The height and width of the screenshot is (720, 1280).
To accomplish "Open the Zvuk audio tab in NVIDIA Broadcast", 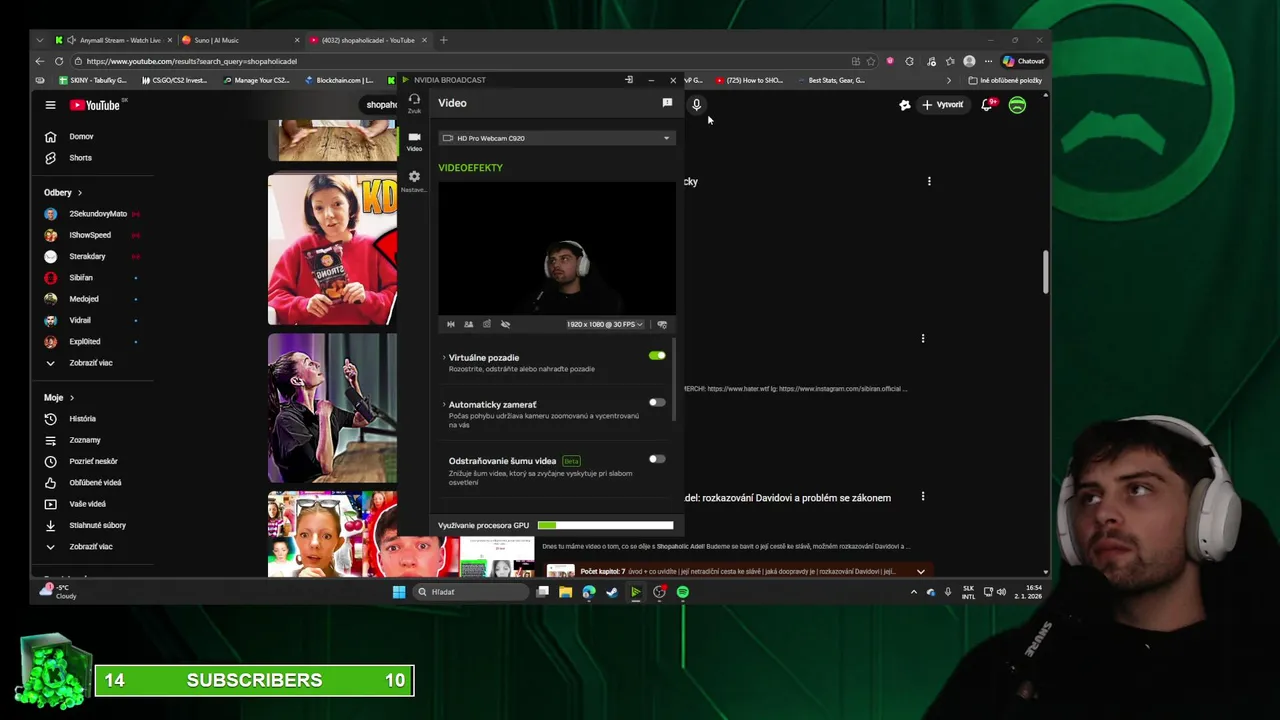I will [x=414, y=103].
